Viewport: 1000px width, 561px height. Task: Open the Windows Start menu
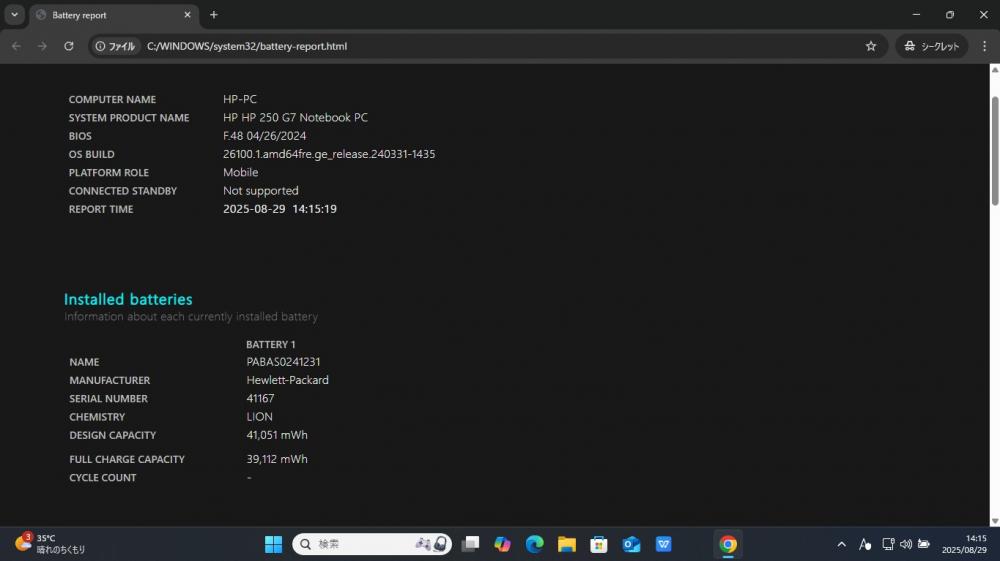[x=274, y=544]
